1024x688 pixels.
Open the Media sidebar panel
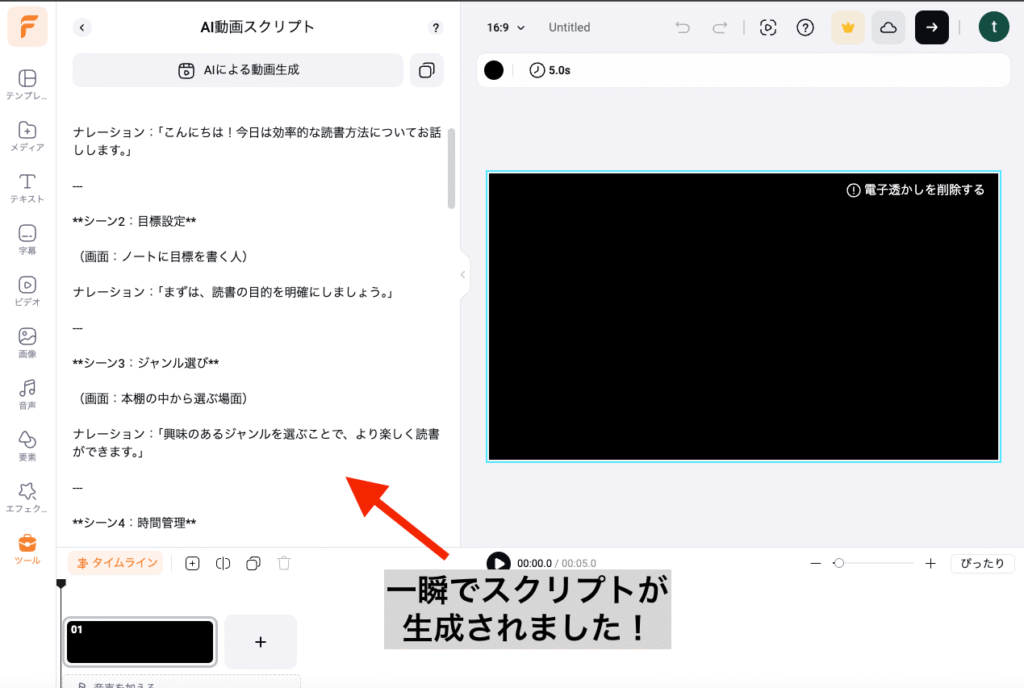(x=27, y=136)
